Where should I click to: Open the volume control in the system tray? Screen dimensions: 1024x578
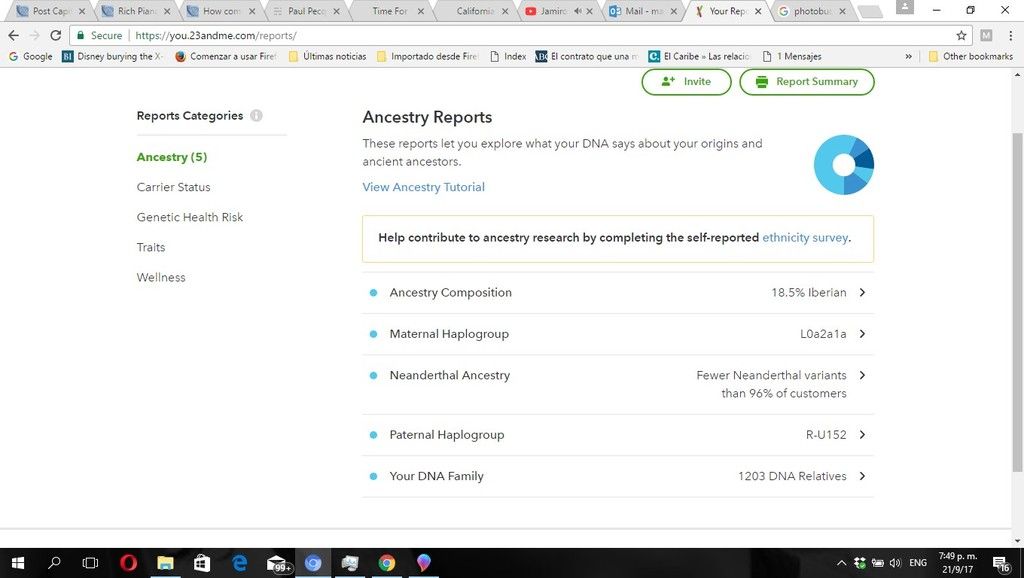tap(895, 562)
